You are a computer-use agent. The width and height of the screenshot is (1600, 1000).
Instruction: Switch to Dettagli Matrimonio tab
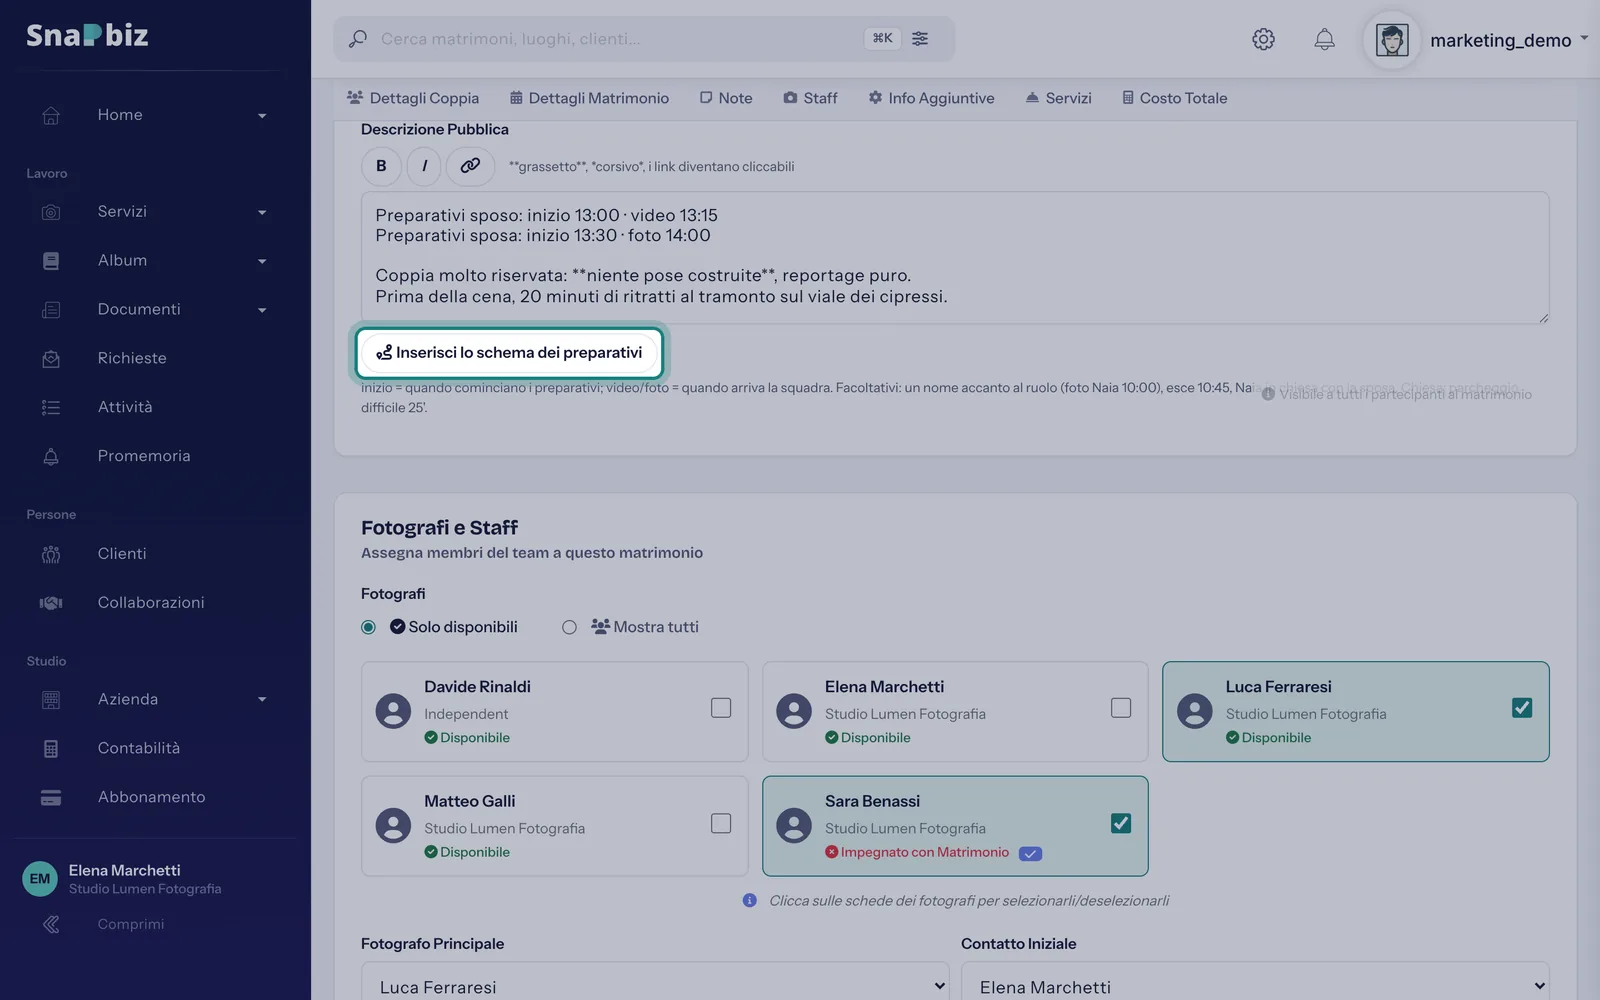pyautogui.click(x=589, y=98)
